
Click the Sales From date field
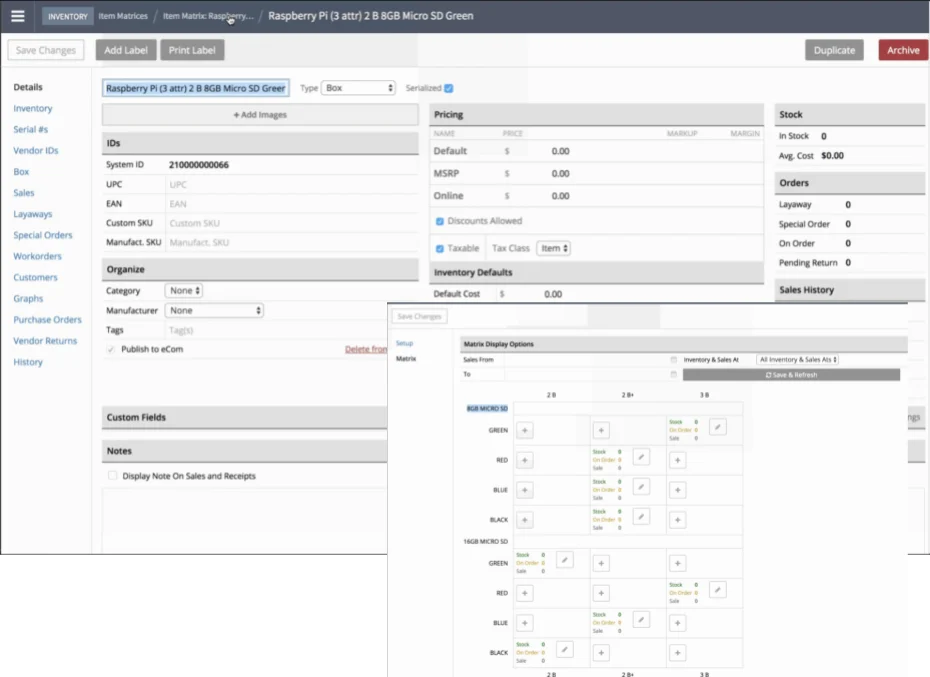(591, 360)
